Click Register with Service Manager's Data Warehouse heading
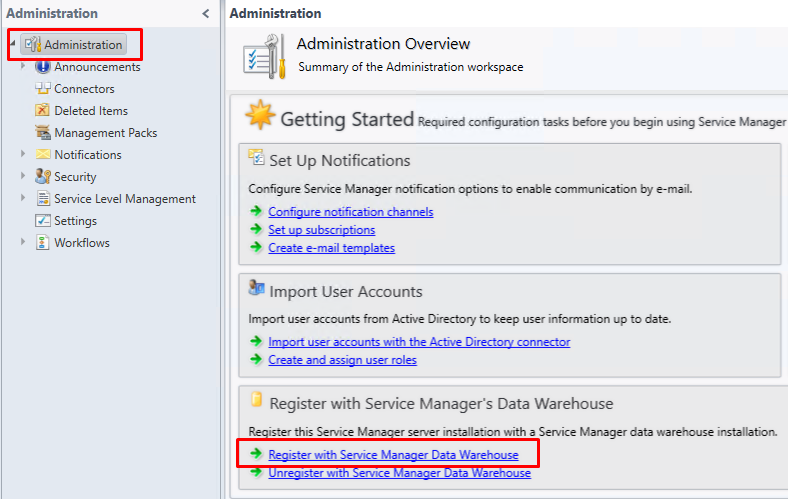 [x=441, y=404]
